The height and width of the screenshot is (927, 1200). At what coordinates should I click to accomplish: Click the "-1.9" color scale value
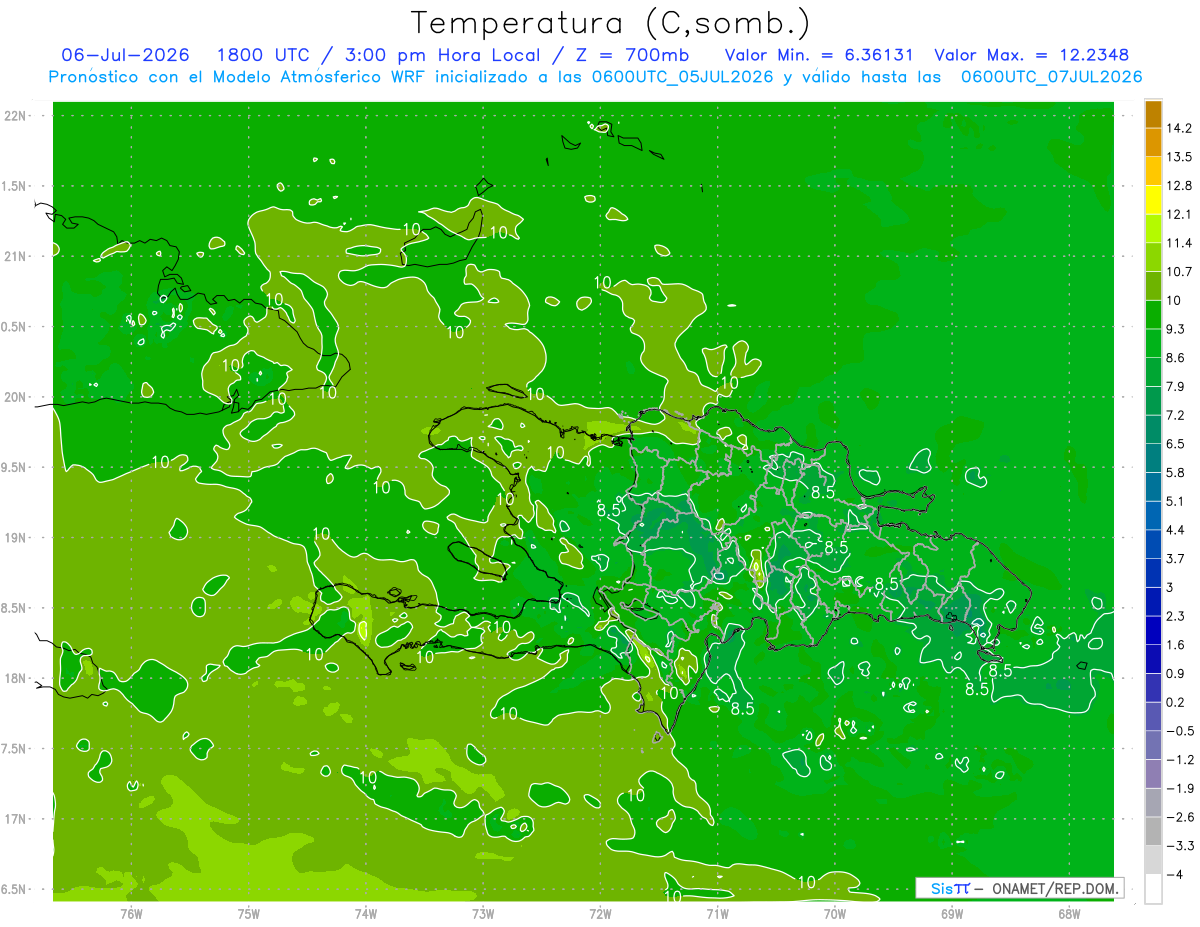pyautogui.click(x=1181, y=788)
